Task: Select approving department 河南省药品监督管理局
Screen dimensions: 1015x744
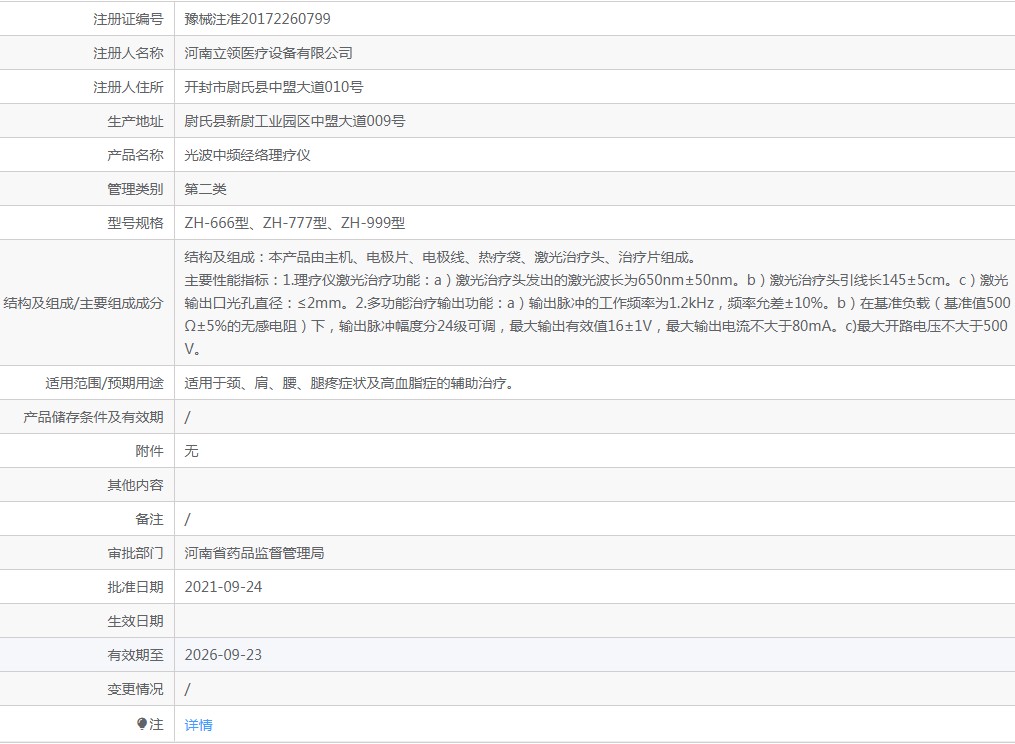Action: [254, 553]
